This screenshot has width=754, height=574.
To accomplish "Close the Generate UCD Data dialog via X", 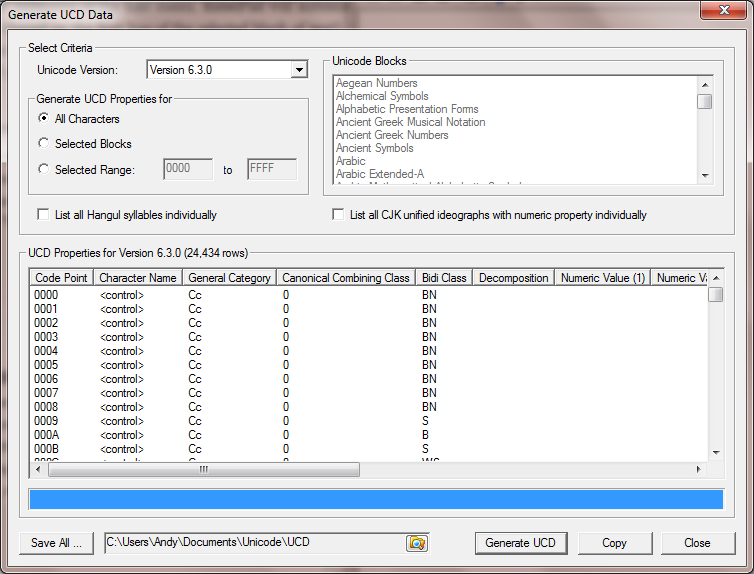I will 724,10.
